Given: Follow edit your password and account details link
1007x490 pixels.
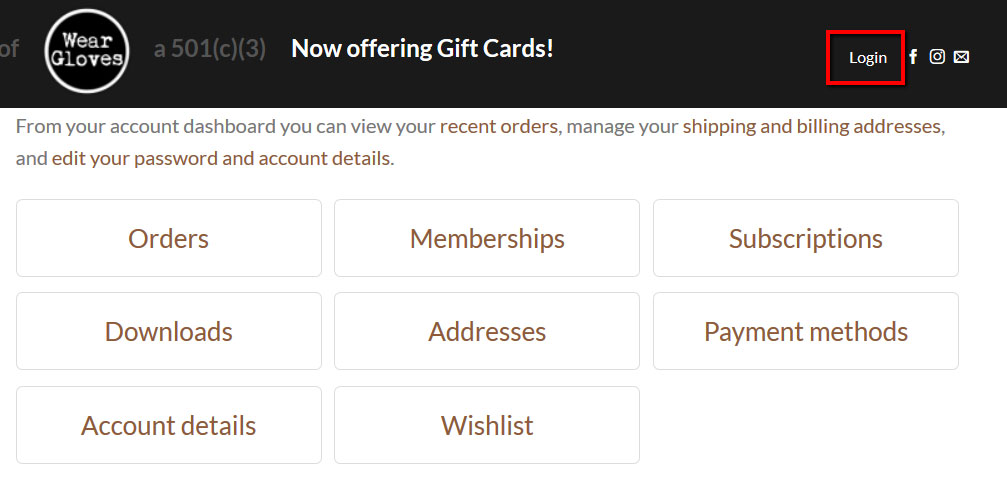Looking at the screenshot, I should [x=222, y=158].
